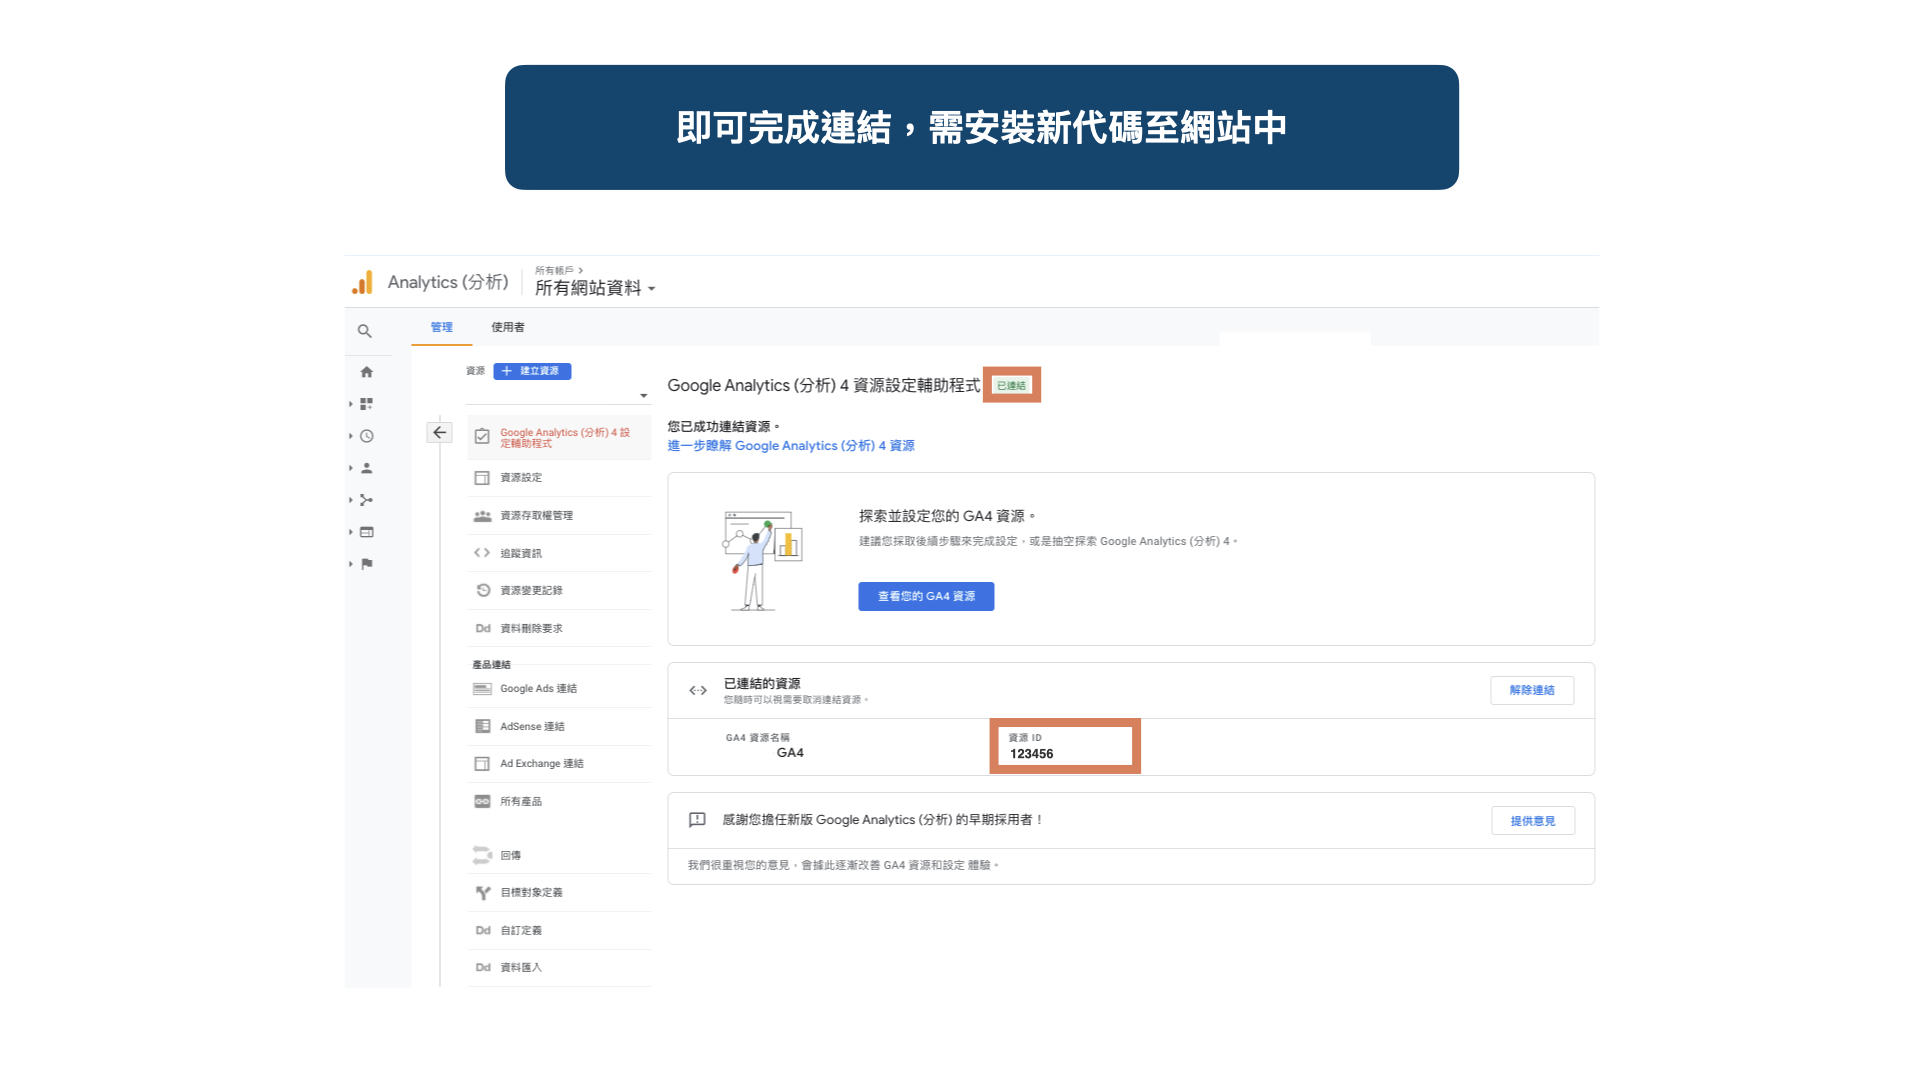Screen dimensions: 1920x1080
Task: Click the 已連結的資源 heading
Action: [762, 684]
